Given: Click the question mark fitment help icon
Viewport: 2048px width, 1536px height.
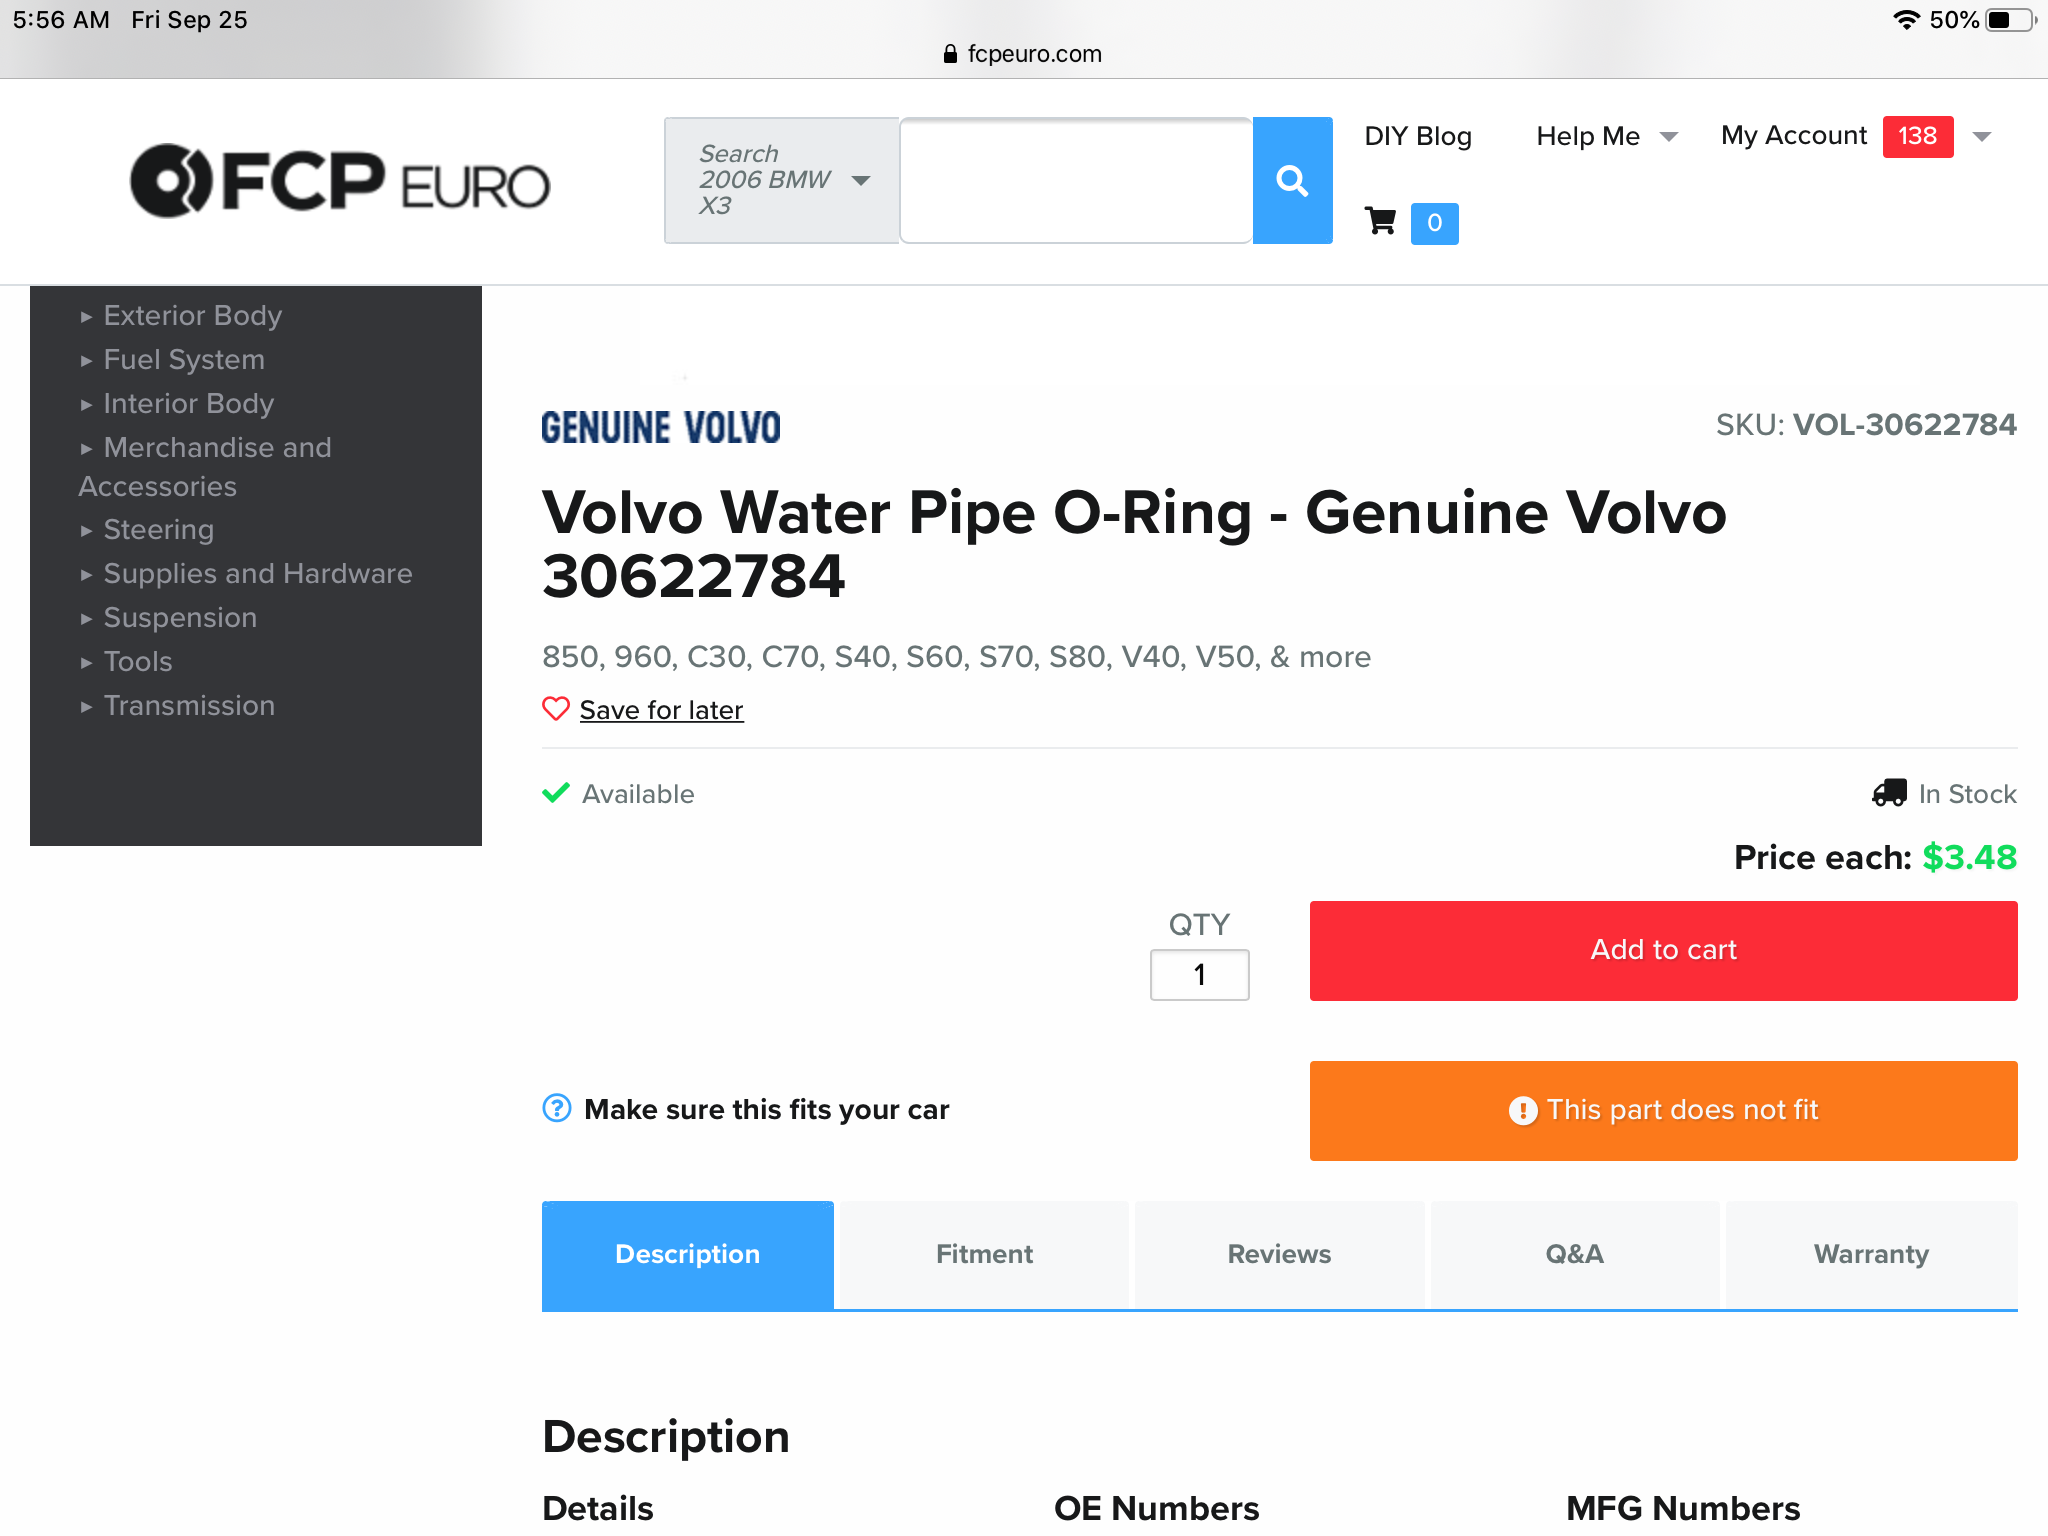Looking at the screenshot, I should (557, 1108).
